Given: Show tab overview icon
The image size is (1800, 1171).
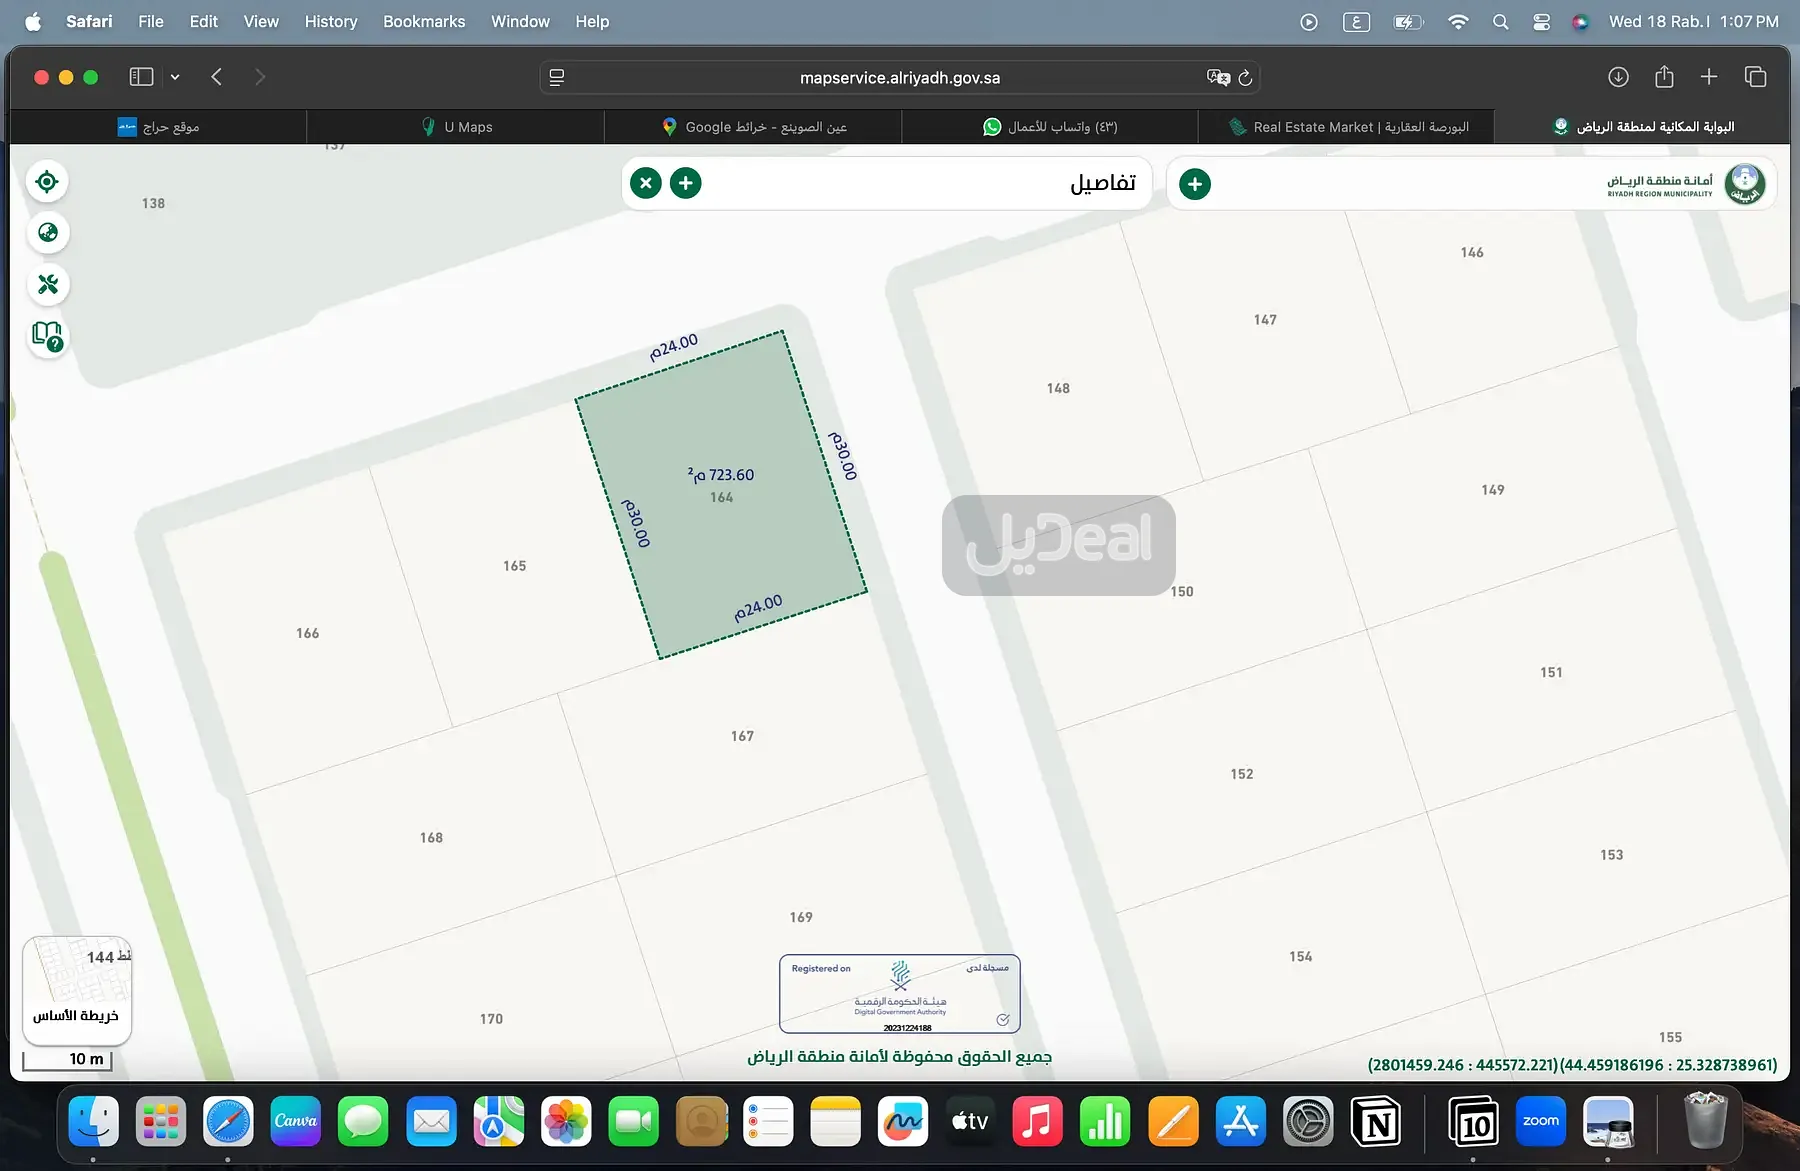Looking at the screenshot, I should [1755, 77].
